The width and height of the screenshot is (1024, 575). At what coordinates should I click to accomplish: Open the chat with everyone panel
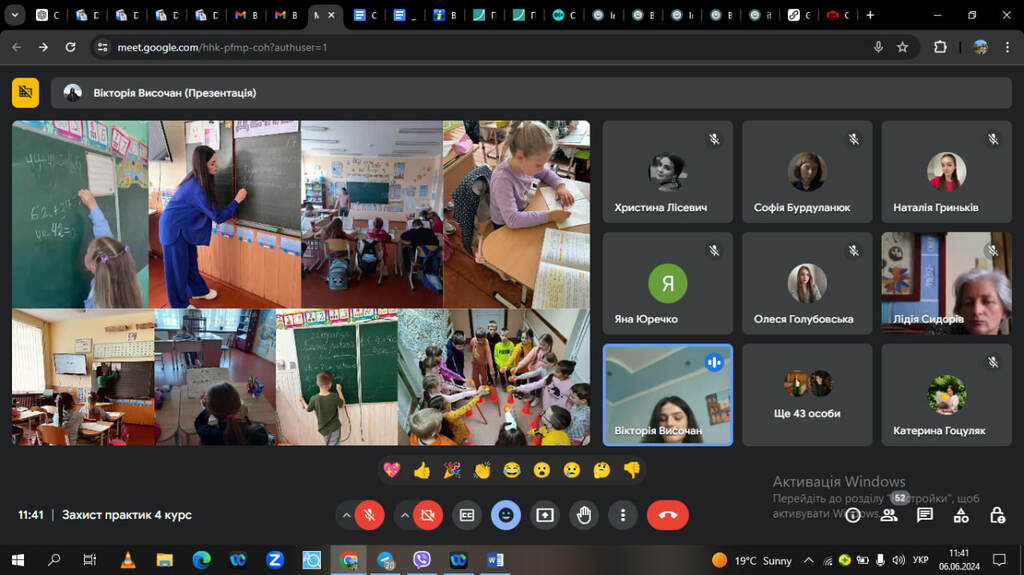point(925,515)
